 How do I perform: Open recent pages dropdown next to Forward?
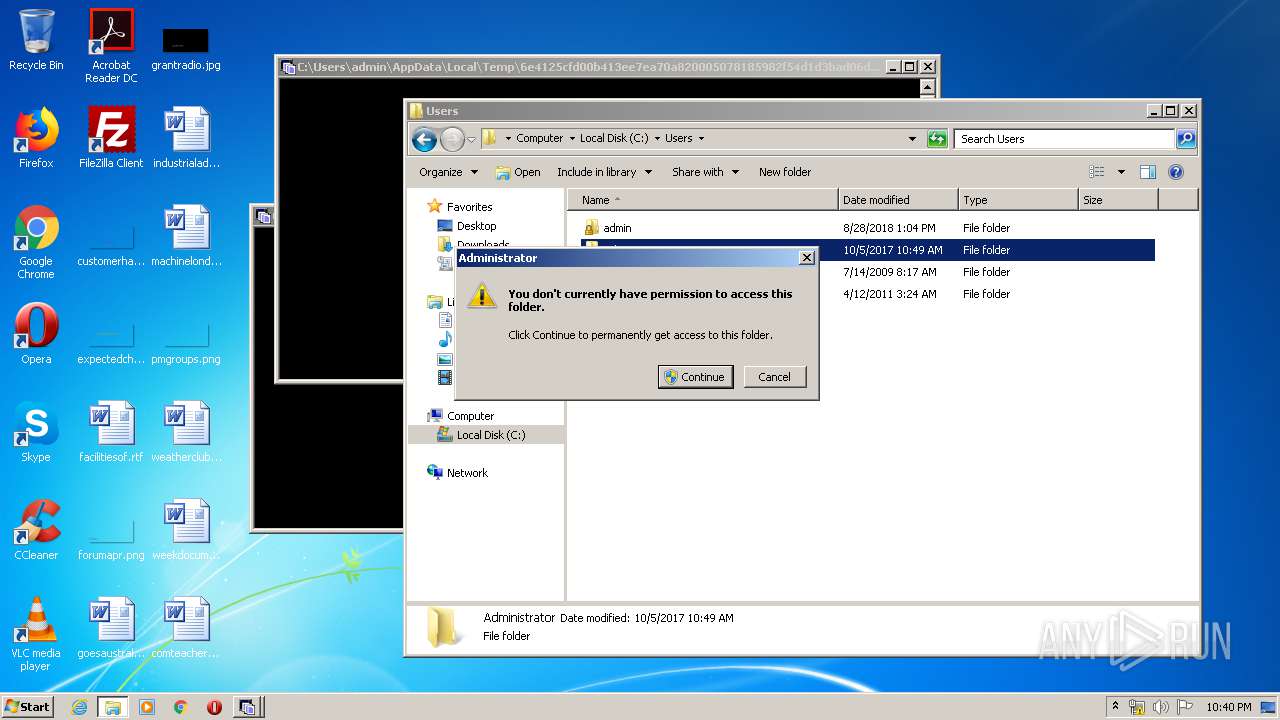coord(471,139)
